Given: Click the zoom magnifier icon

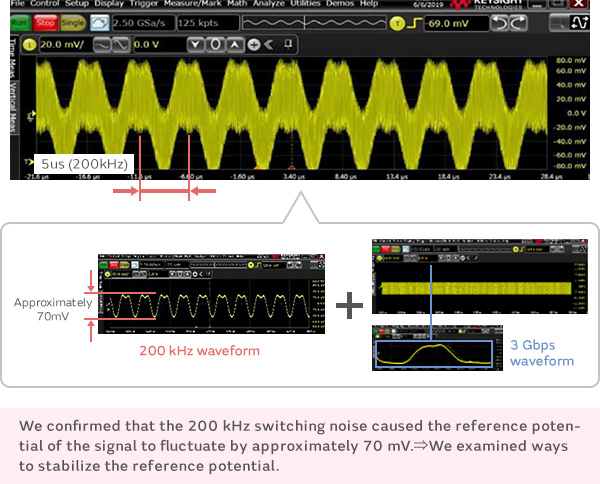Looking at the screenshot, I should coord(557,21).
